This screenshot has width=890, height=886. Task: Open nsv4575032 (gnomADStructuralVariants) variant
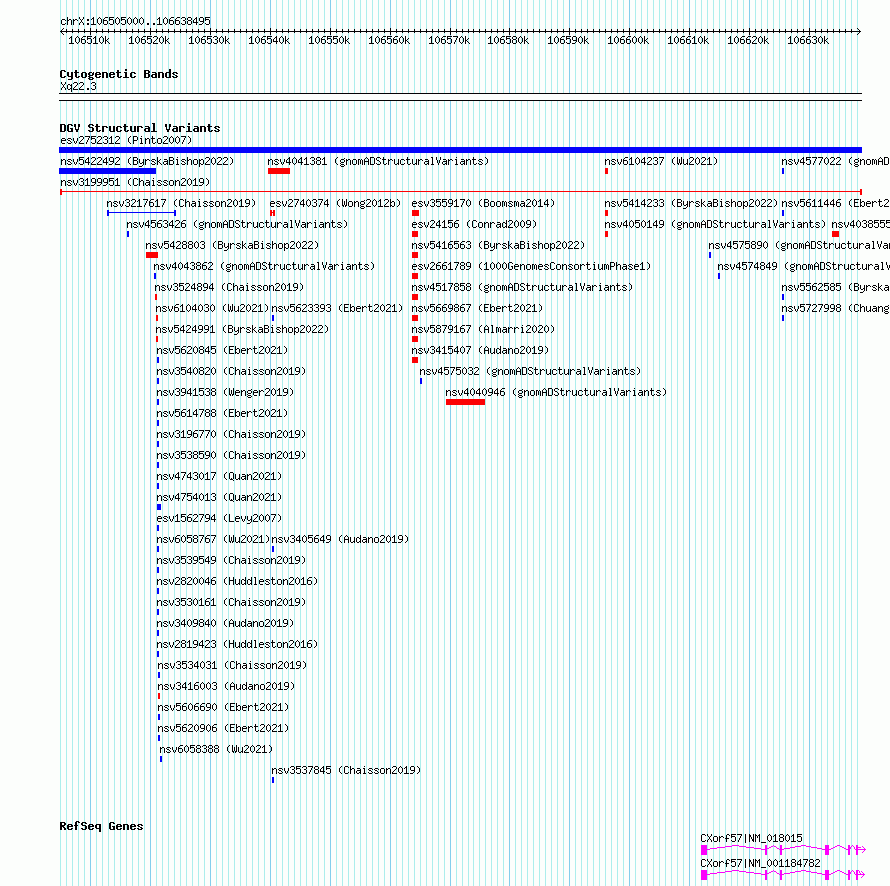pyautogui.click(x=530, y=371)
